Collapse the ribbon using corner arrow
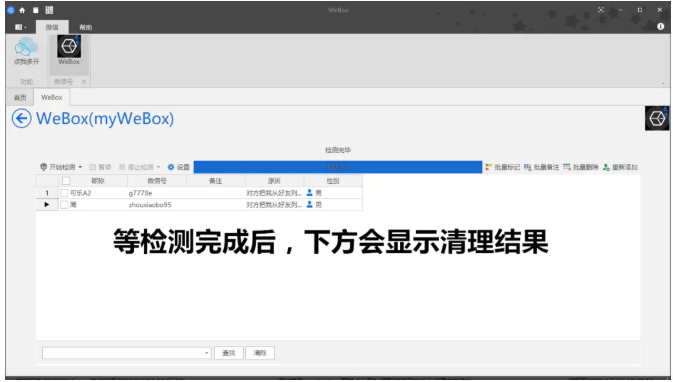The width and height of the screenshot is (673, 382). 663,83
